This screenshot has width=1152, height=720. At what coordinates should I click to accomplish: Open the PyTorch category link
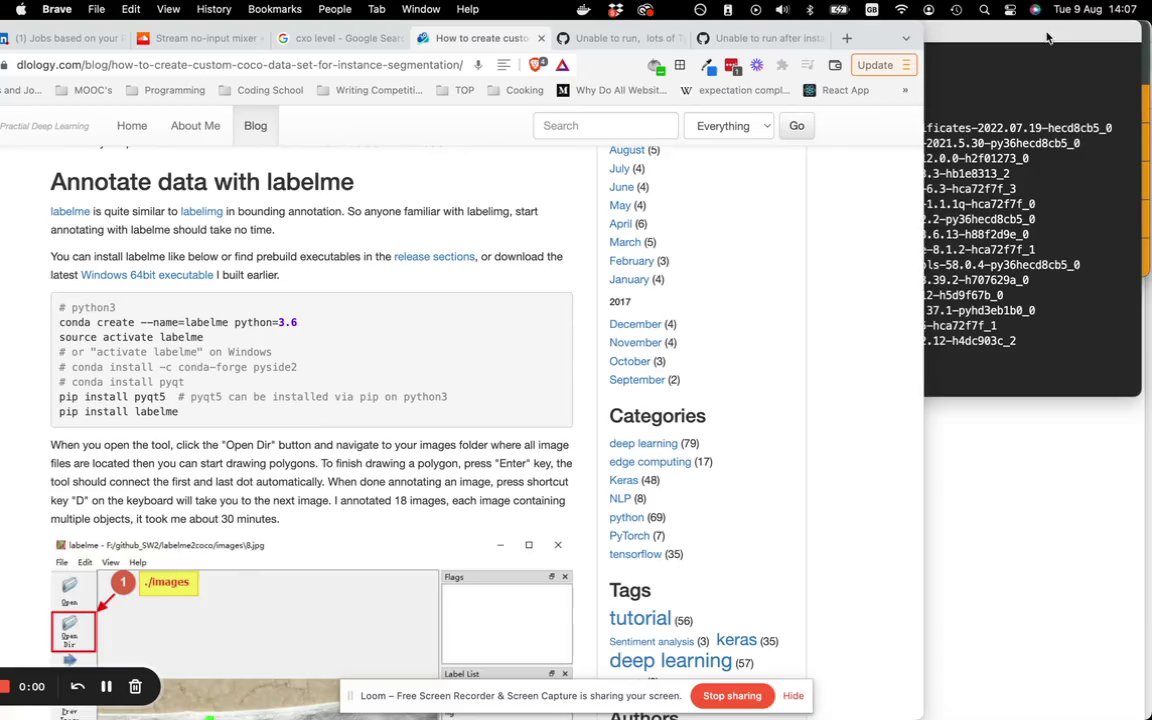629,536
